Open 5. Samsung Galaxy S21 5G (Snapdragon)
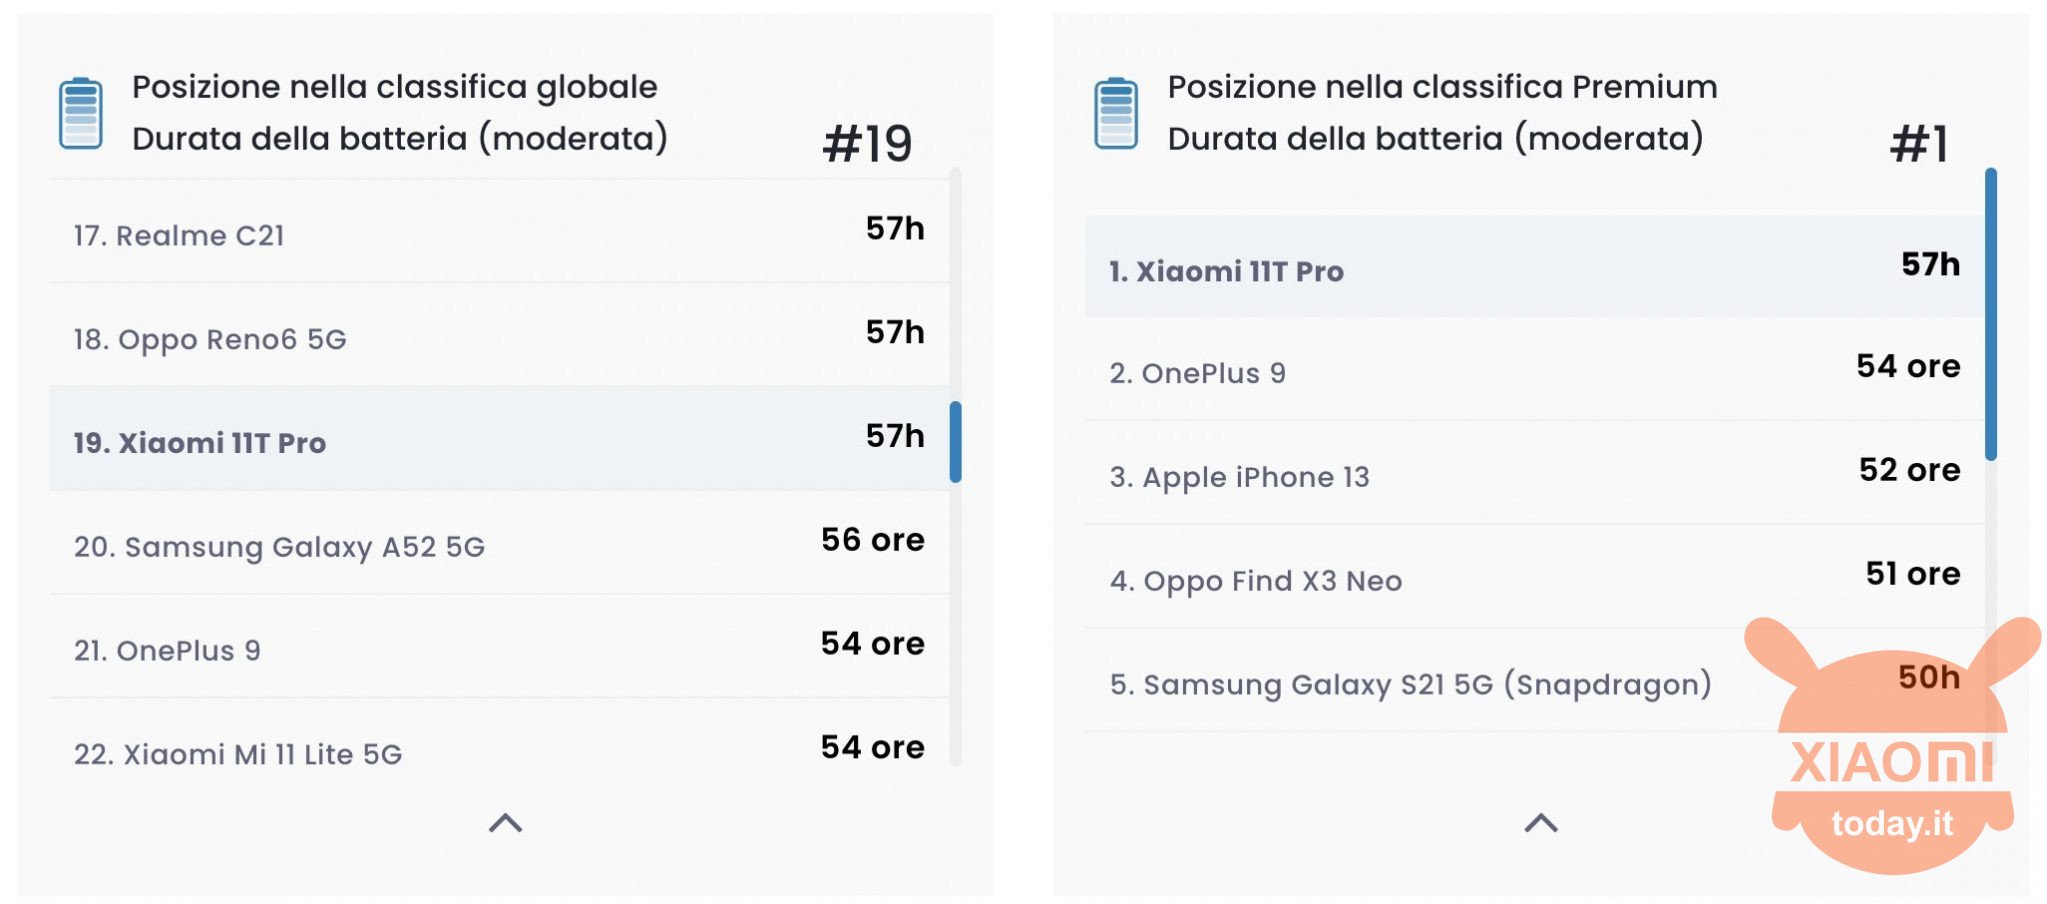2047x904 pixels. click(x=1534, y=681)
